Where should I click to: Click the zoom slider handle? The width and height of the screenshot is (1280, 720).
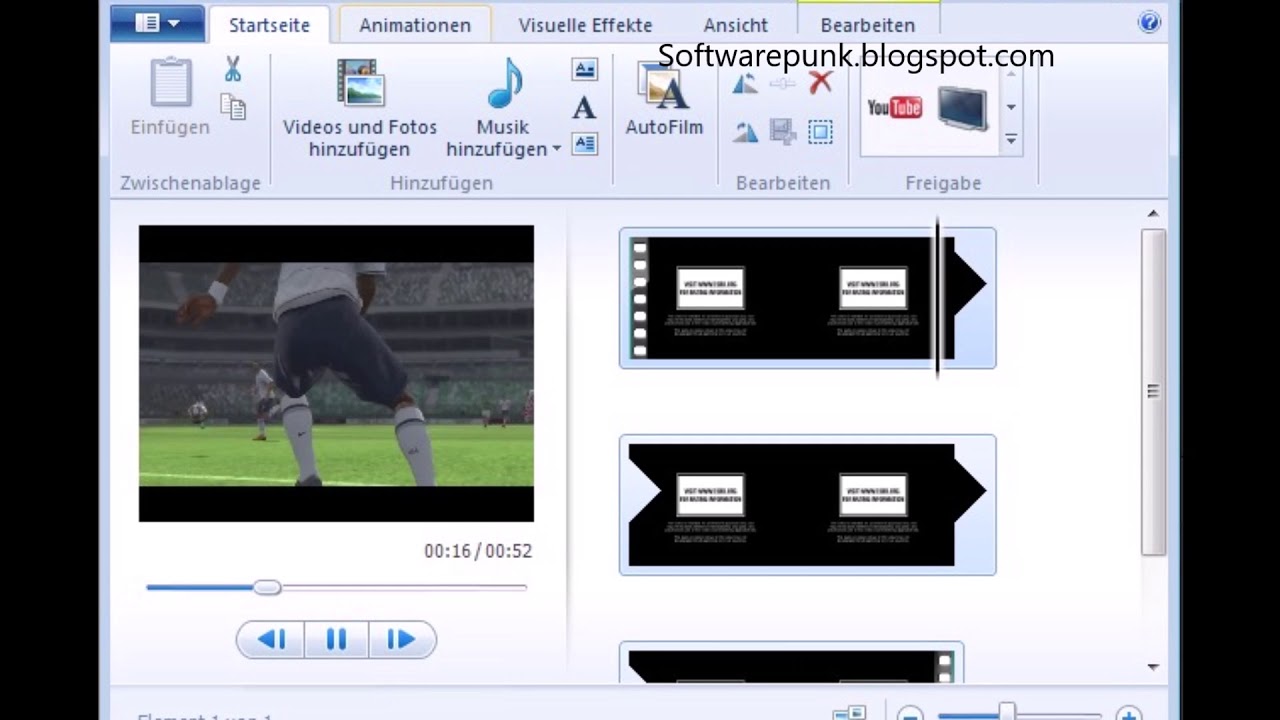[x=1007, y=712]
